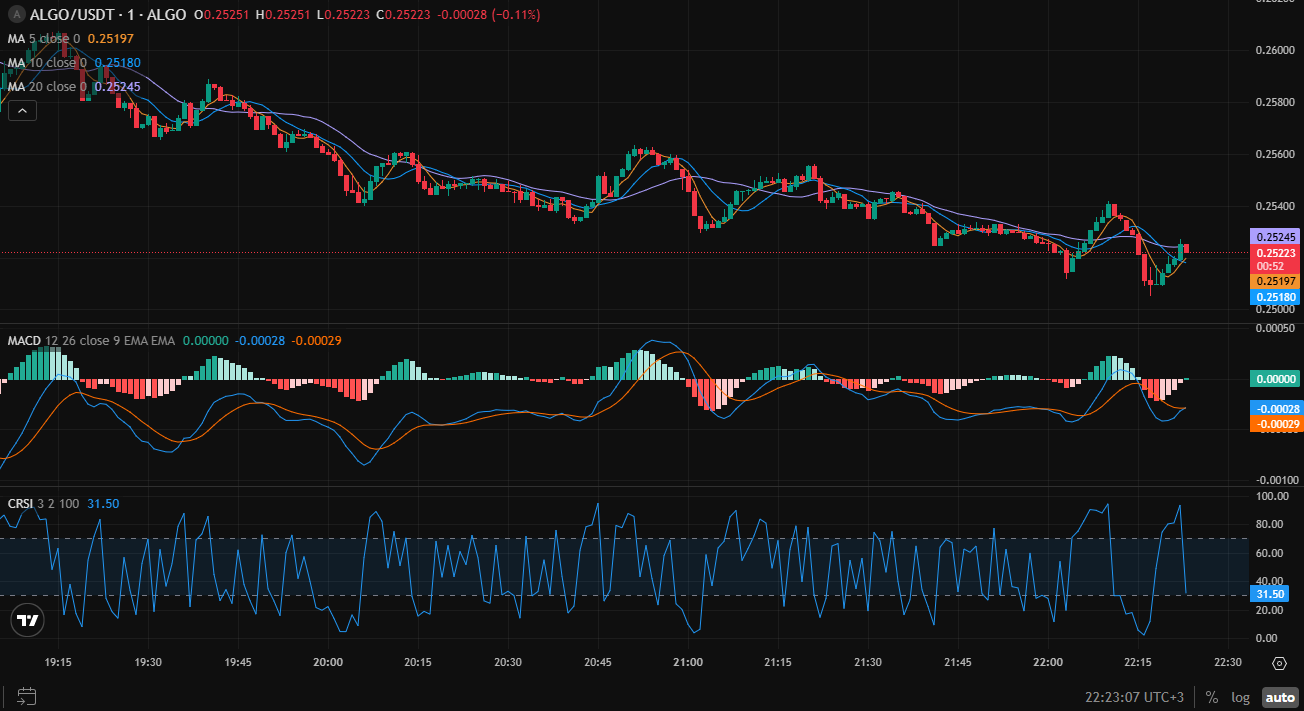
Task: Click the blue -0.00028 MACD axis label
Action: 1276,408
